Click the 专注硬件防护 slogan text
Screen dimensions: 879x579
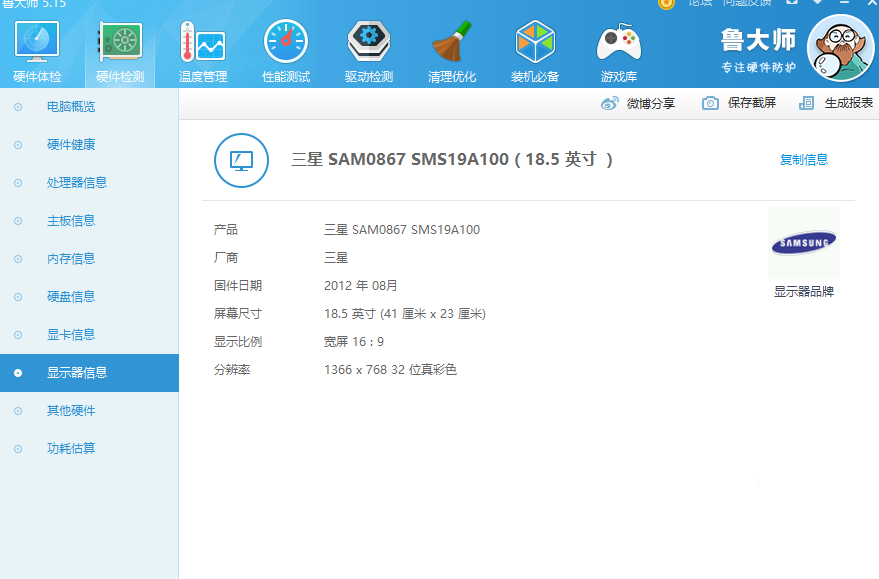(758, 68)
